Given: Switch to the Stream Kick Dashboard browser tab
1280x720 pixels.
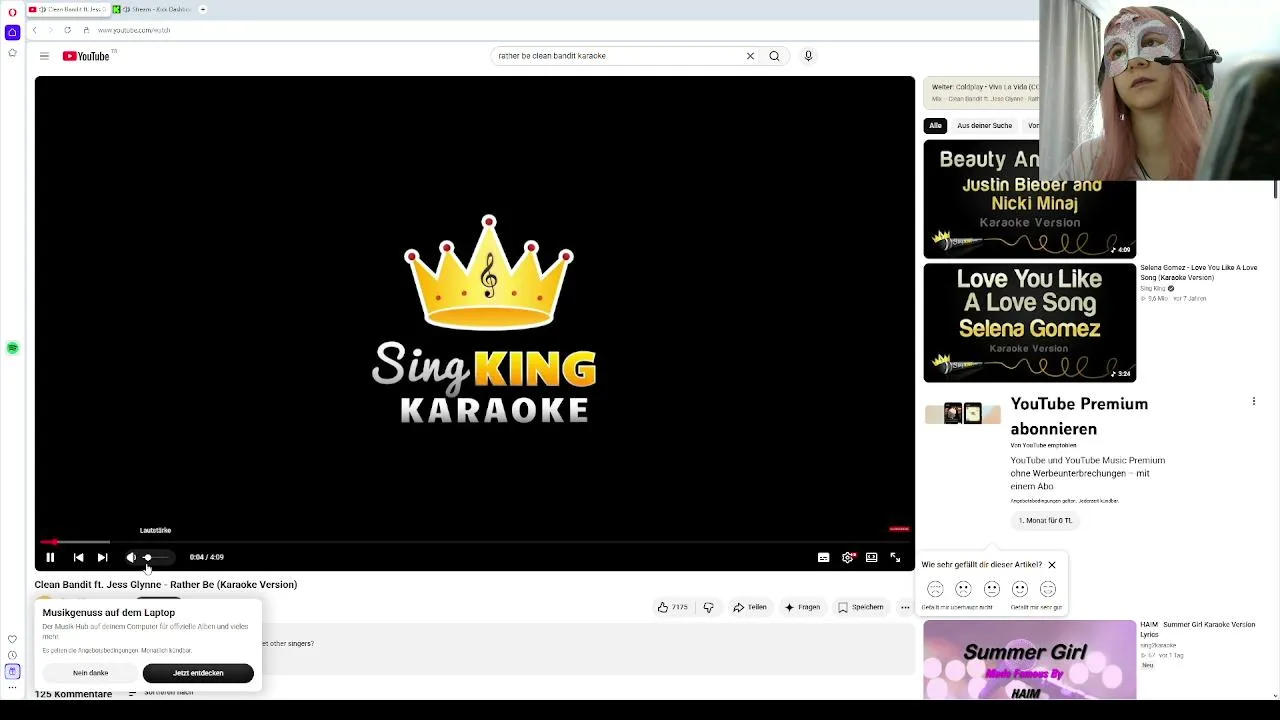Looking at the screenshot, I should point(152,9).
